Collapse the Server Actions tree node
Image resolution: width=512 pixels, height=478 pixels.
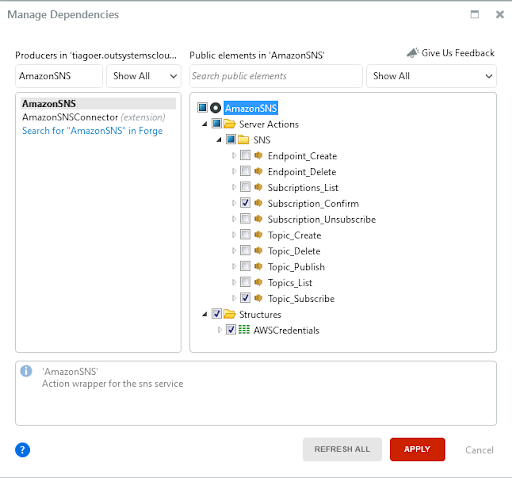click(205, 124)
